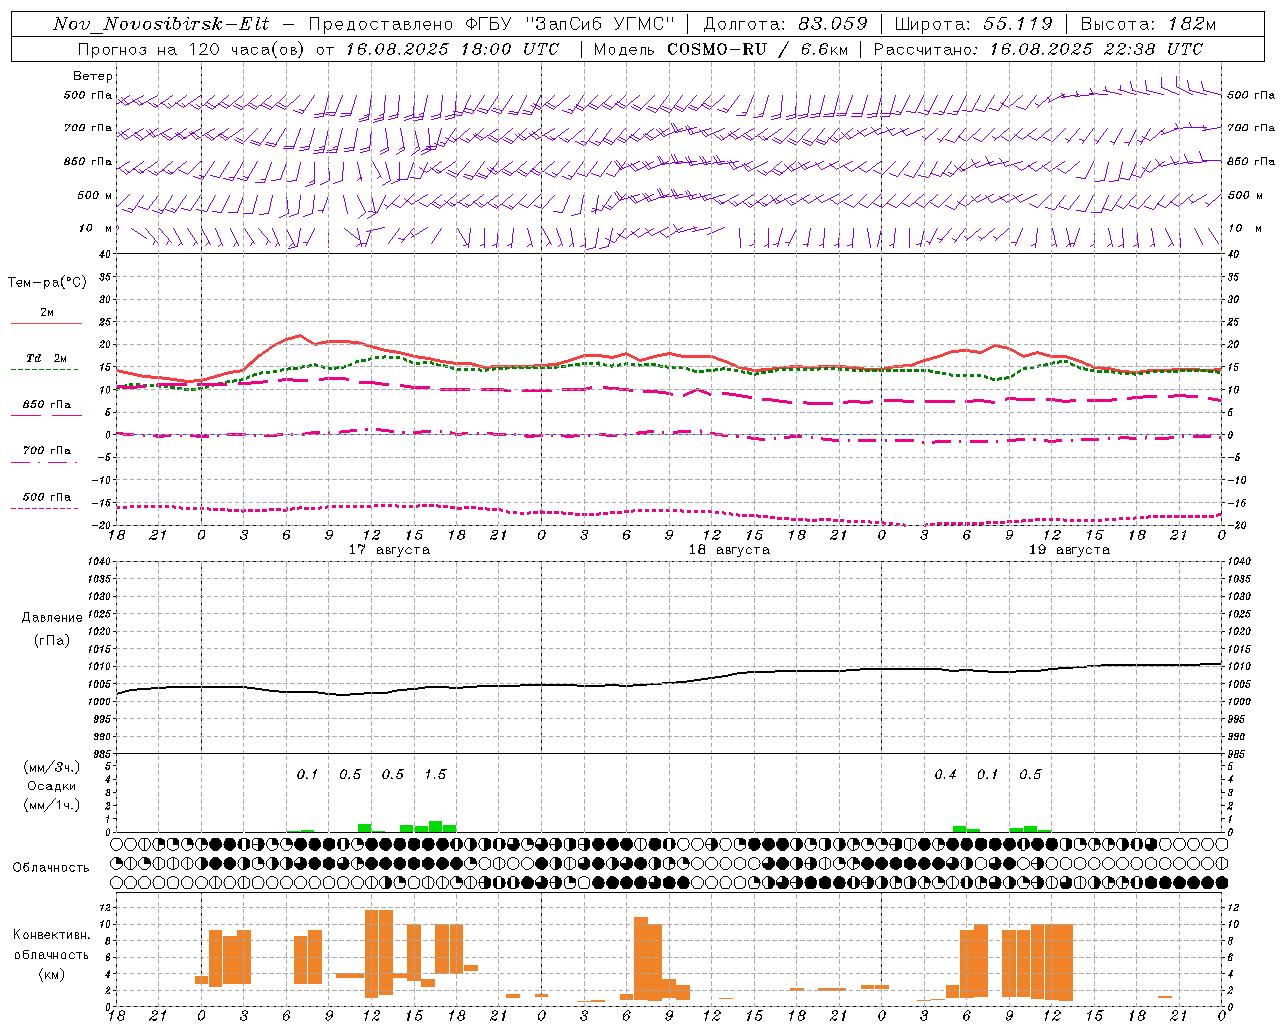The width and height of the screenshot is (1280, 1024).
Task: Select the provider text ФГБУ "ЗапСиб УГМС"
Action: pyautogui.click(x=571, y=24)
